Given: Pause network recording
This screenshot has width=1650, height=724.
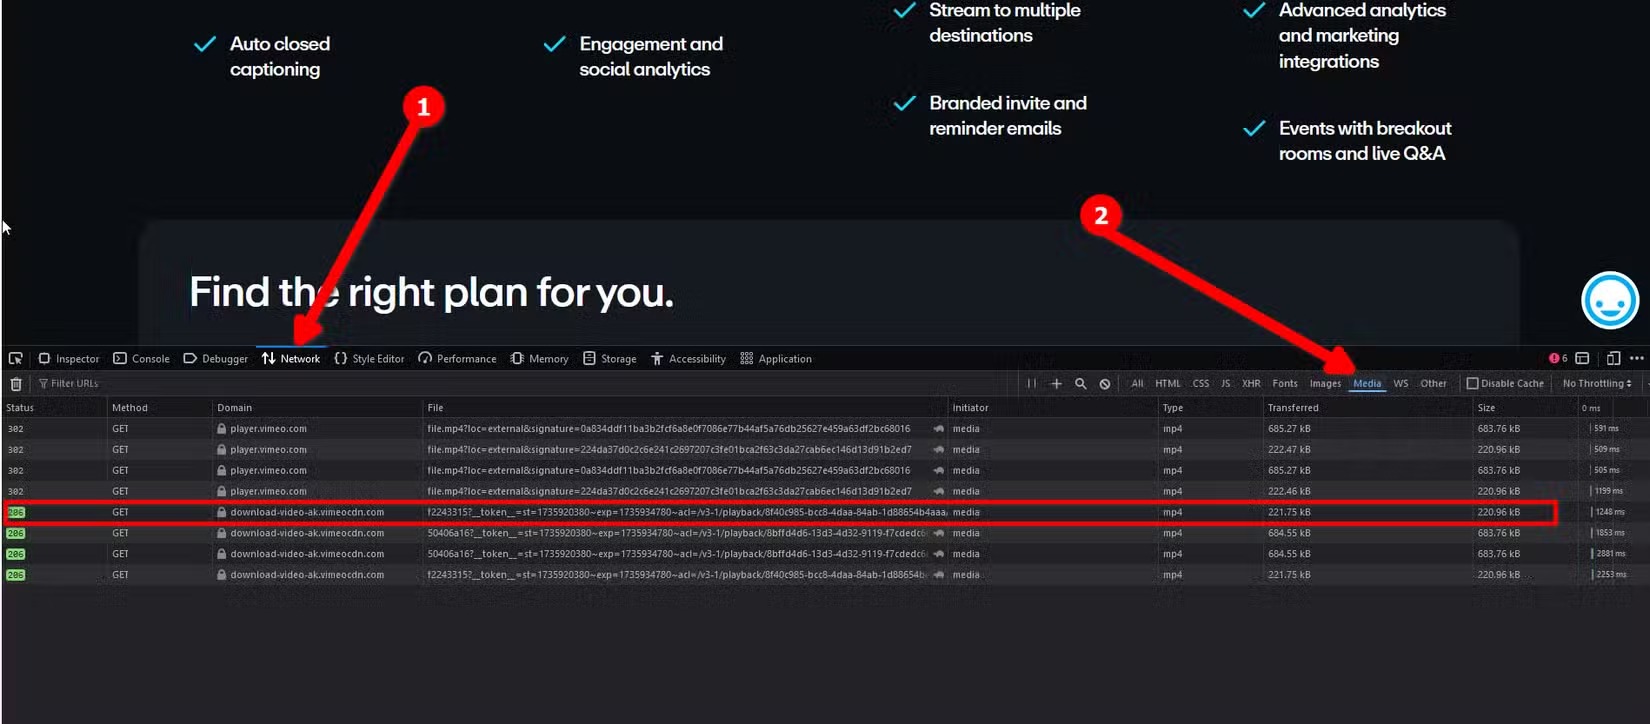Looking at the screenshot, I should click(1031, 384).
